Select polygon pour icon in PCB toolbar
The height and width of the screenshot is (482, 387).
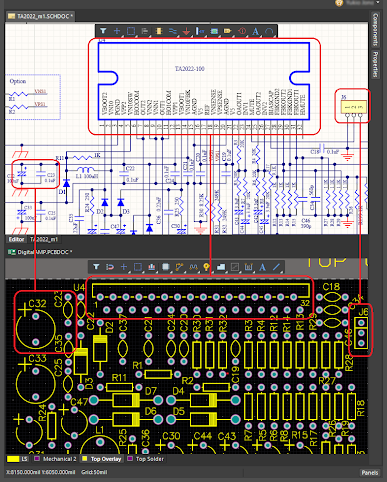tap(221, 267)
